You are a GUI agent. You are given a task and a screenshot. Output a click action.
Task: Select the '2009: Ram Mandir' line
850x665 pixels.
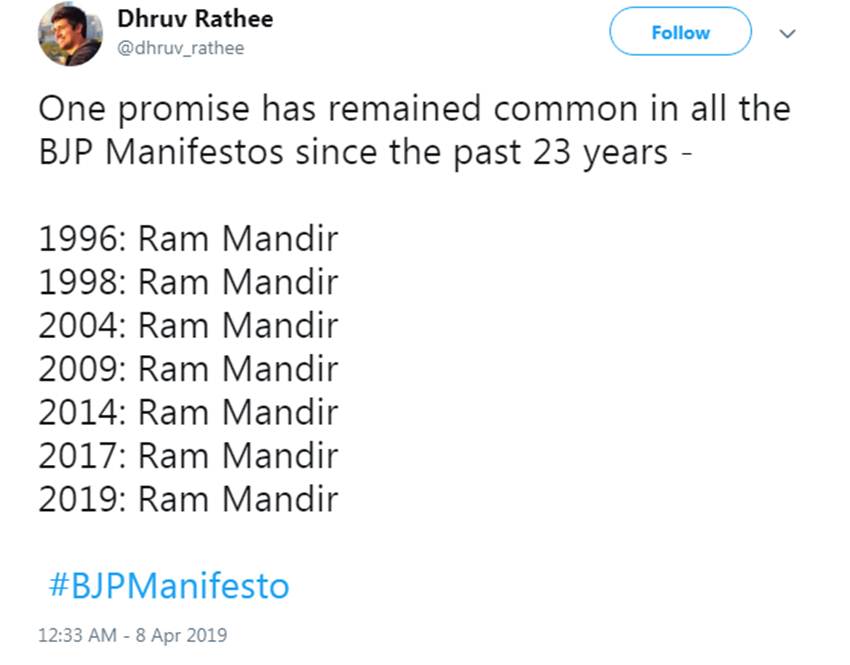(x=188, y=369)
